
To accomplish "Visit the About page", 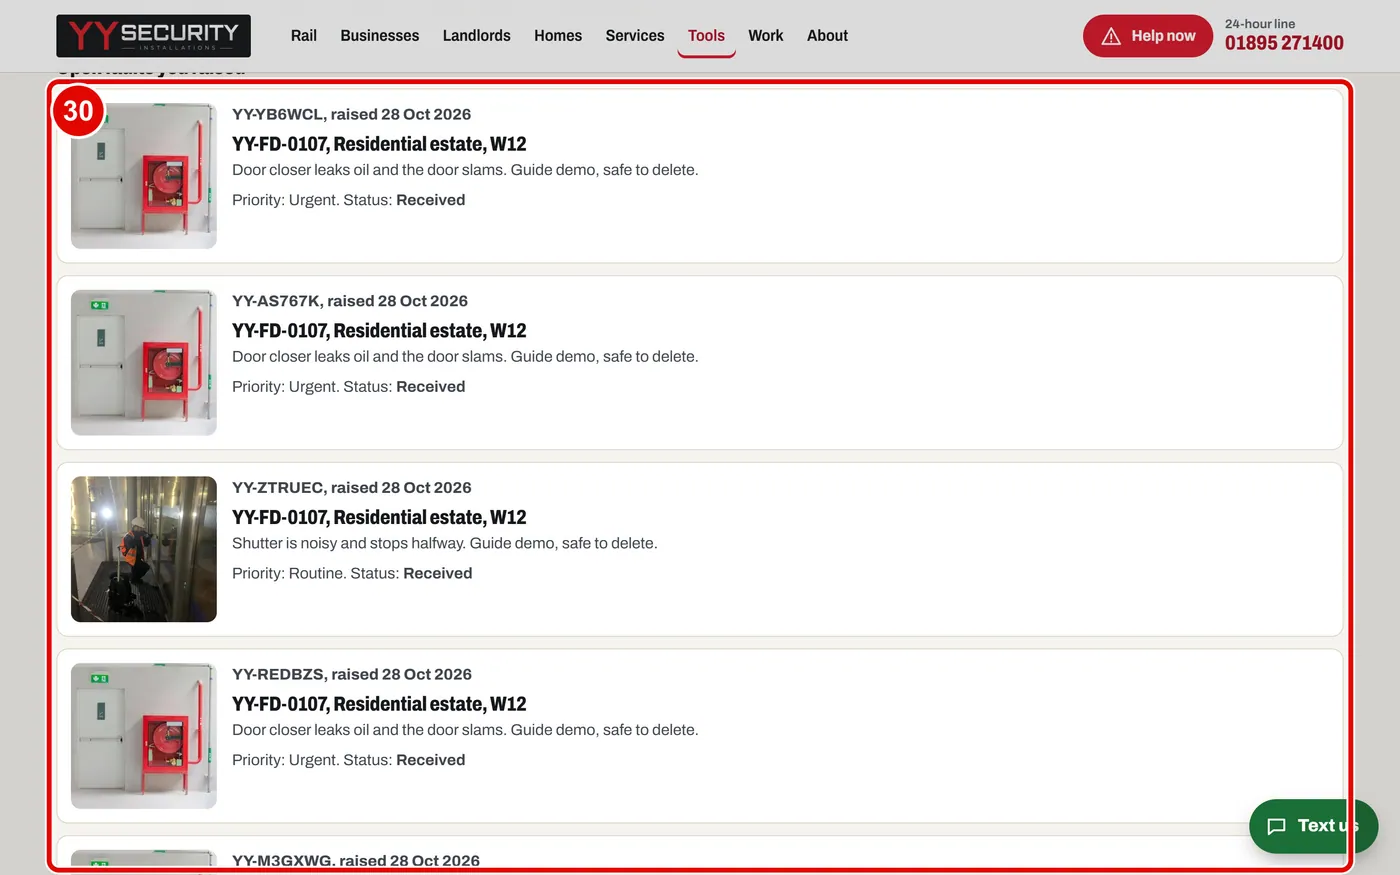I will 828,36.
